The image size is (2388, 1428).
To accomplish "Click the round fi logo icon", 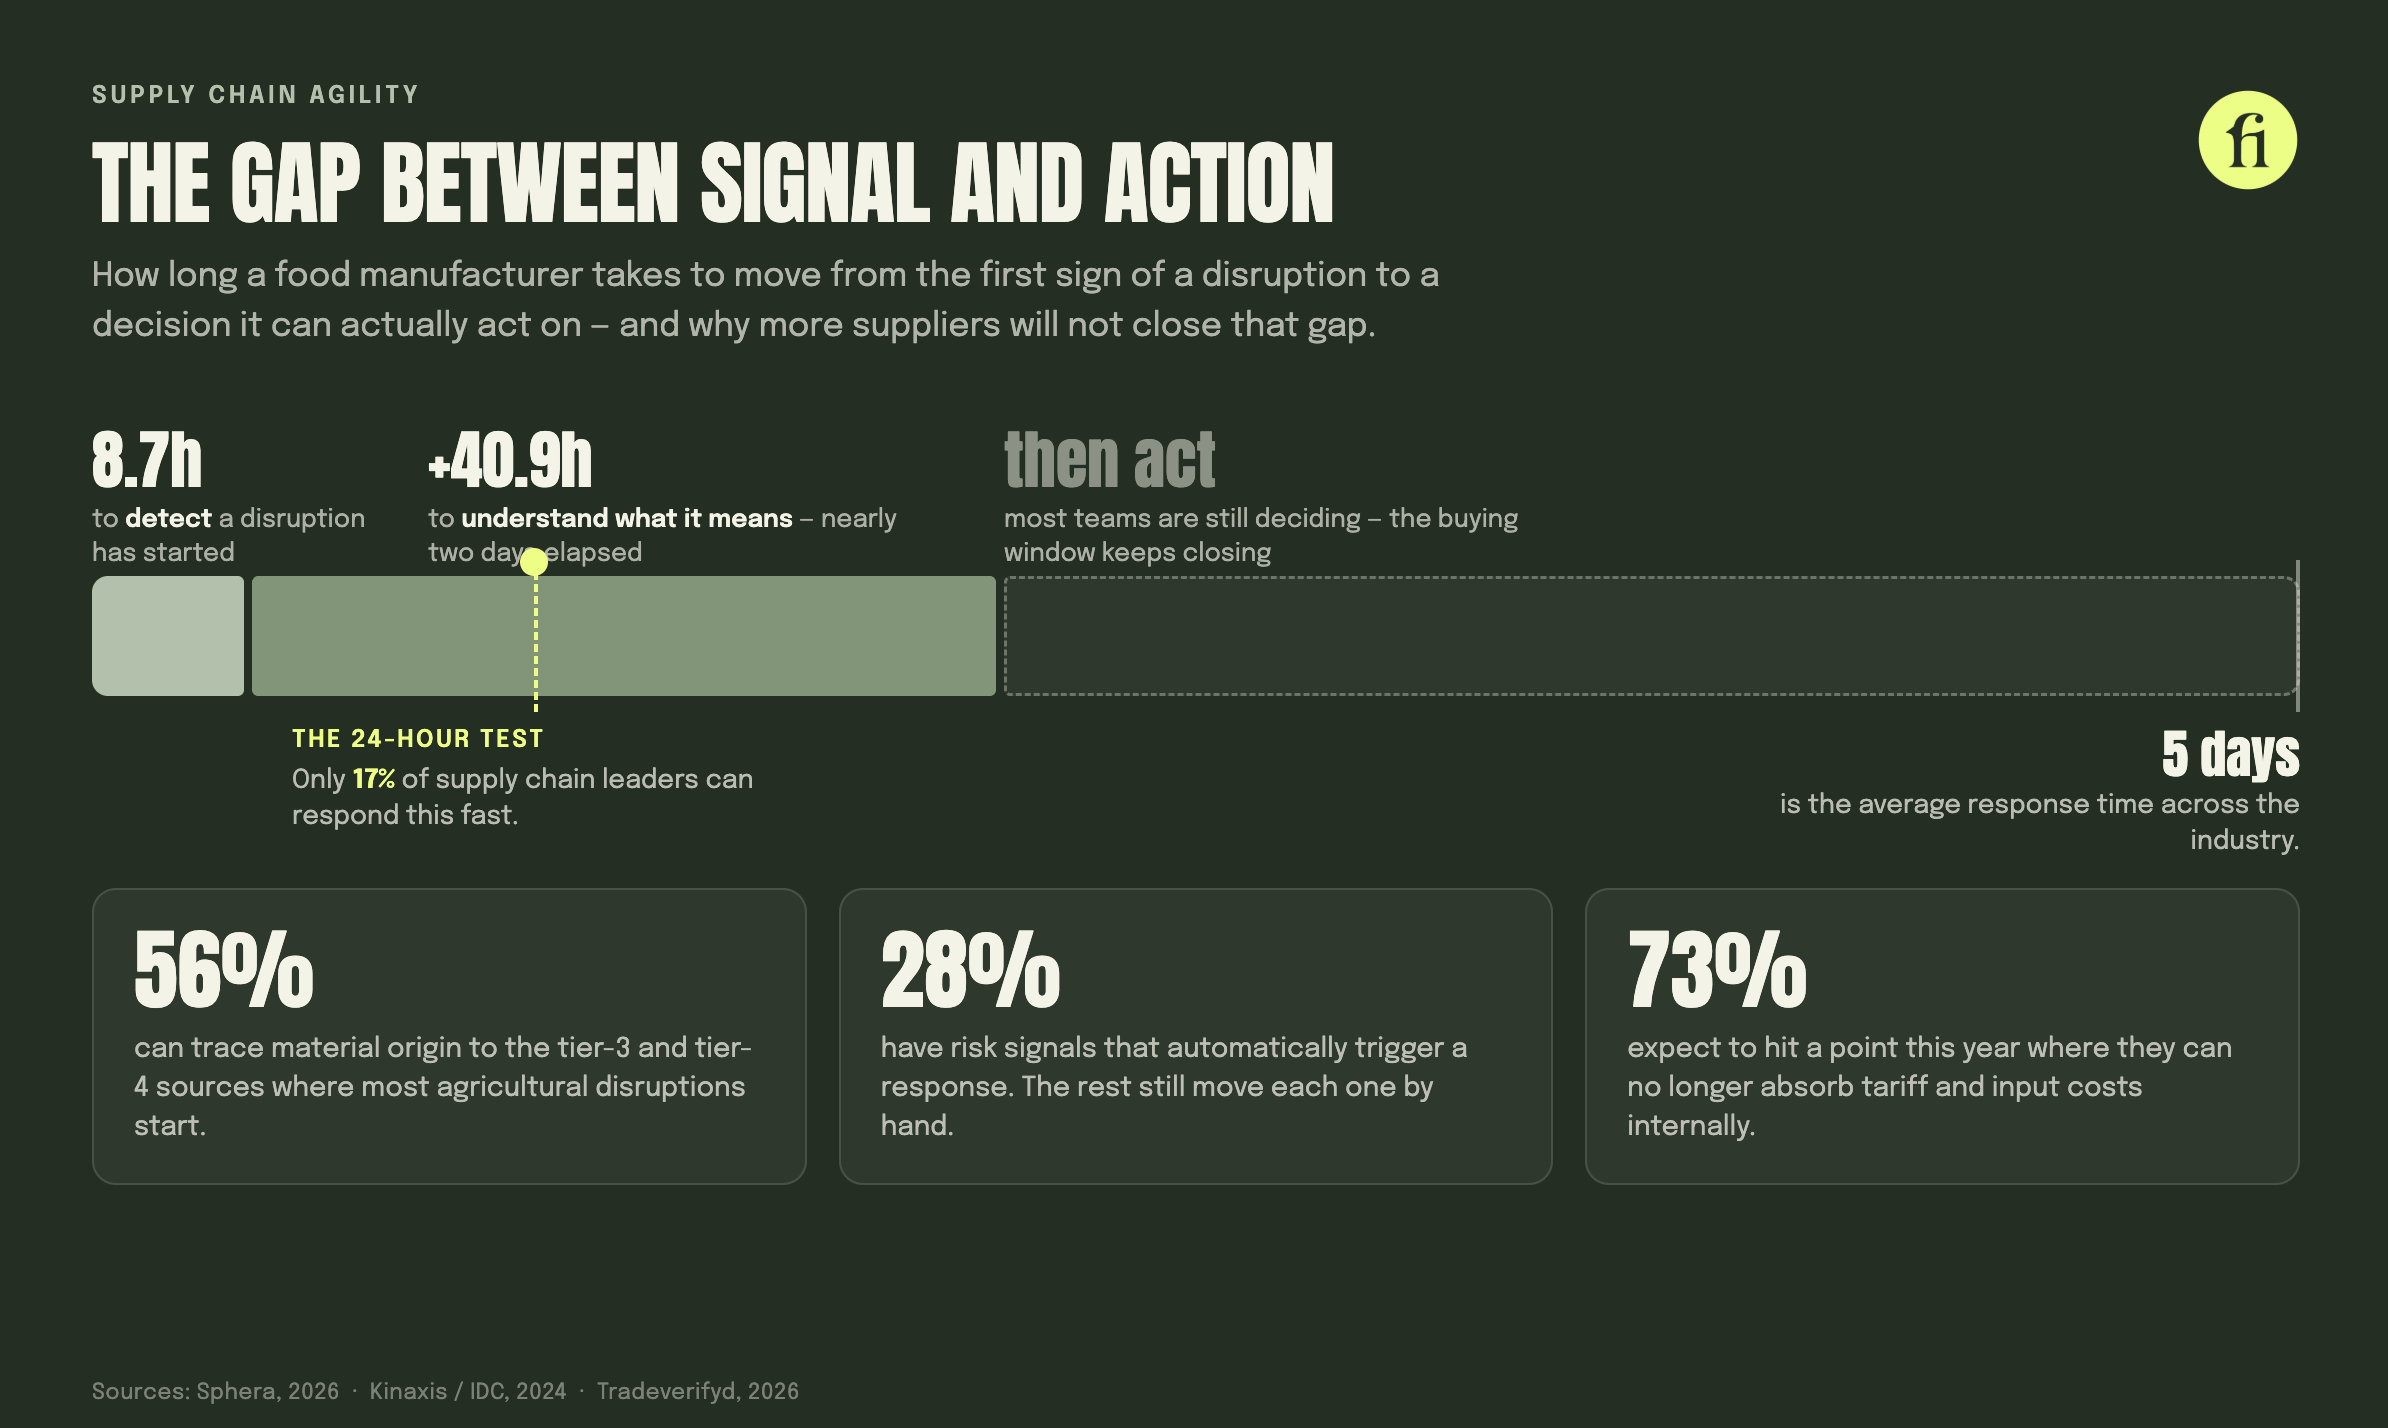I will point(2247,140).
